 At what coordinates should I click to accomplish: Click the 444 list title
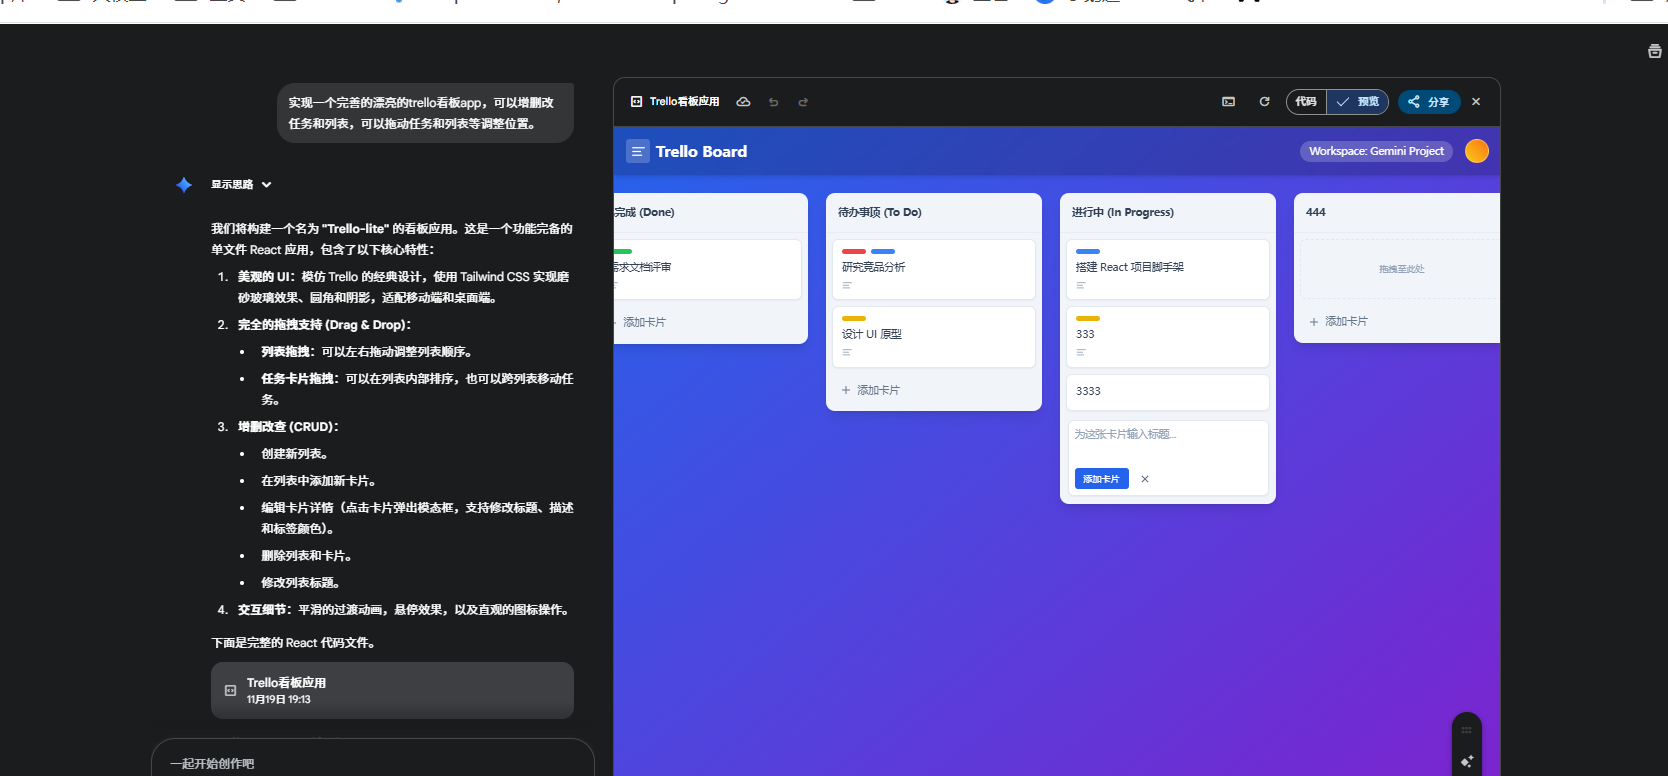tap(1316, 212)
